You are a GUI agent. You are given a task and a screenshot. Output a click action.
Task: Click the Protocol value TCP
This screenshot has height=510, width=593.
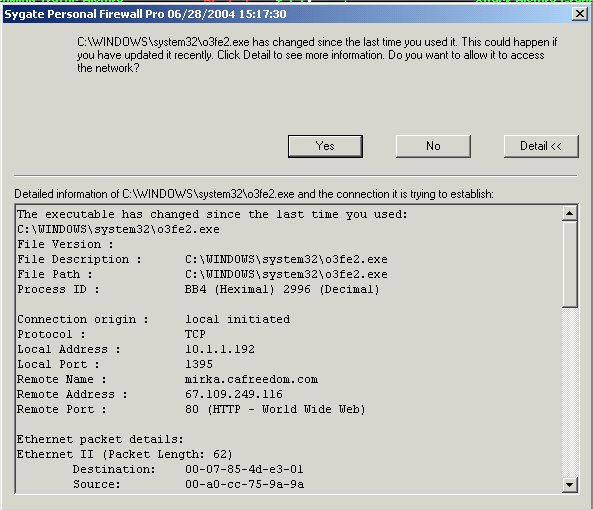tap(195, 334)
